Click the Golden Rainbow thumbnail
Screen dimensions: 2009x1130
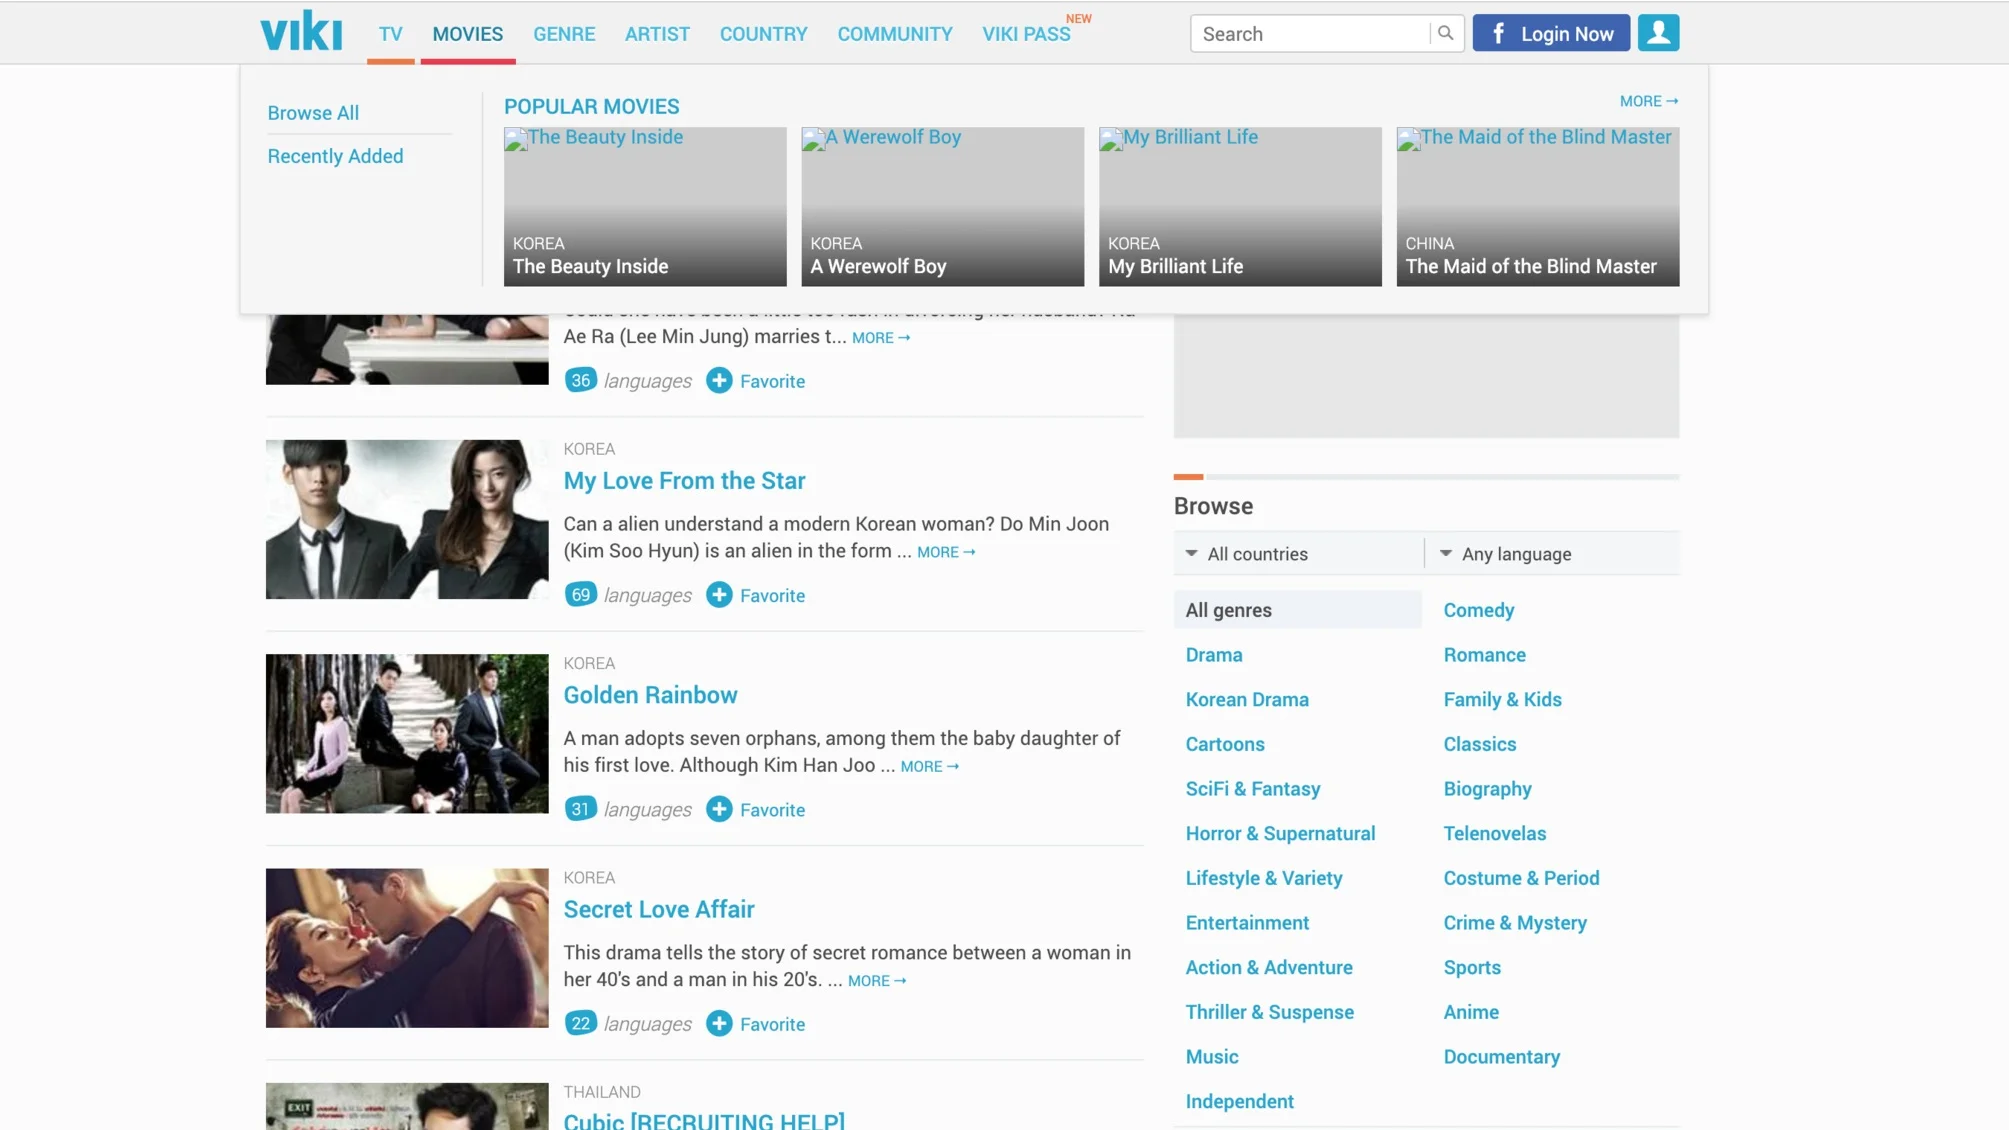(x=407, y=733)
